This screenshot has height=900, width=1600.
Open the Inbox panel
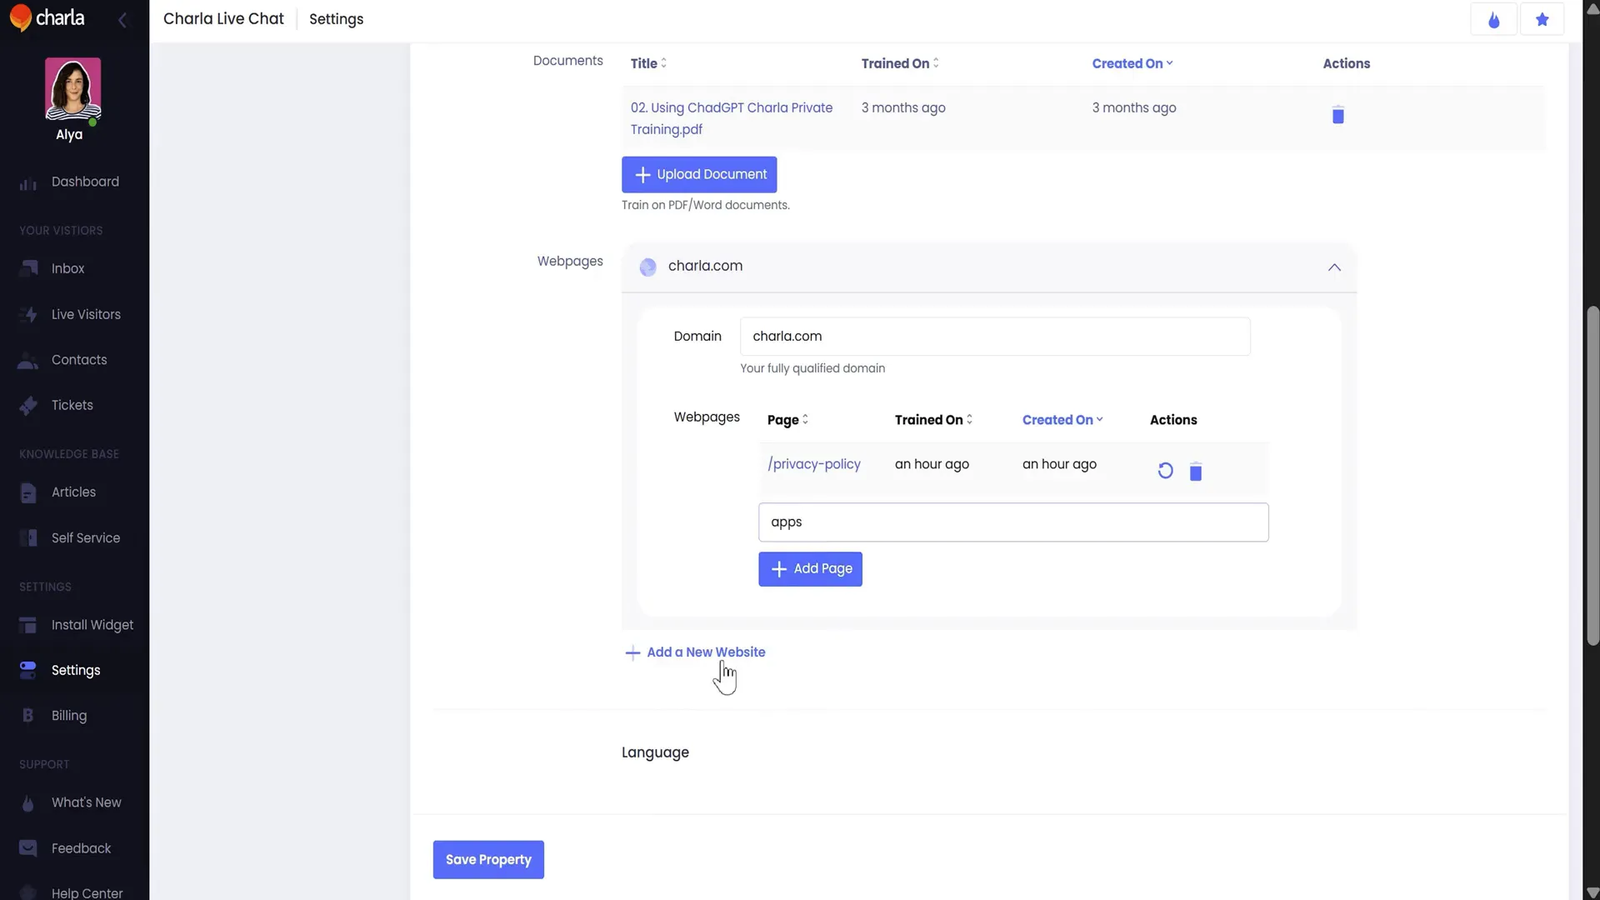click(x=67, y=268)
